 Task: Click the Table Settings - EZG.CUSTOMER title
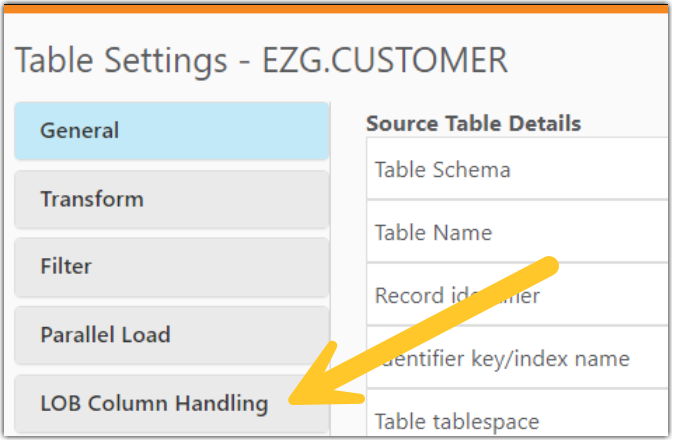pos(261,62)
